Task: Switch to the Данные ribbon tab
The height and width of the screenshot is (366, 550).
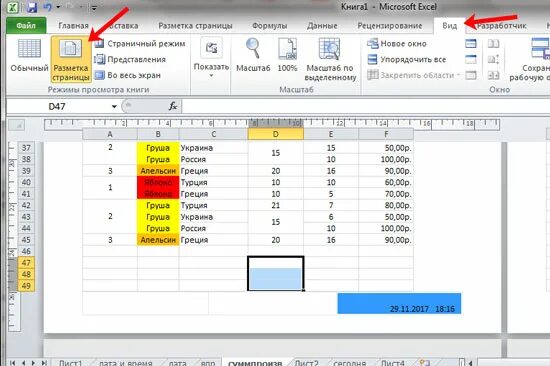Action: 322,26
